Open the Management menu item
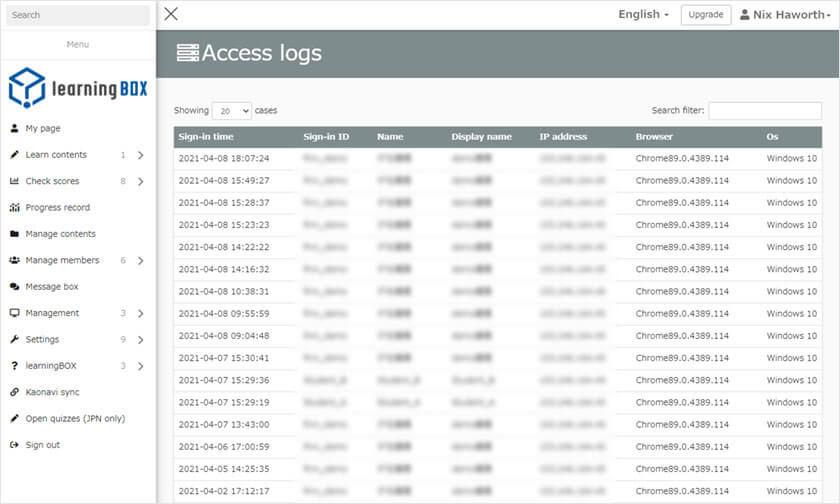 pyautogui.click(x=52, y=313)
